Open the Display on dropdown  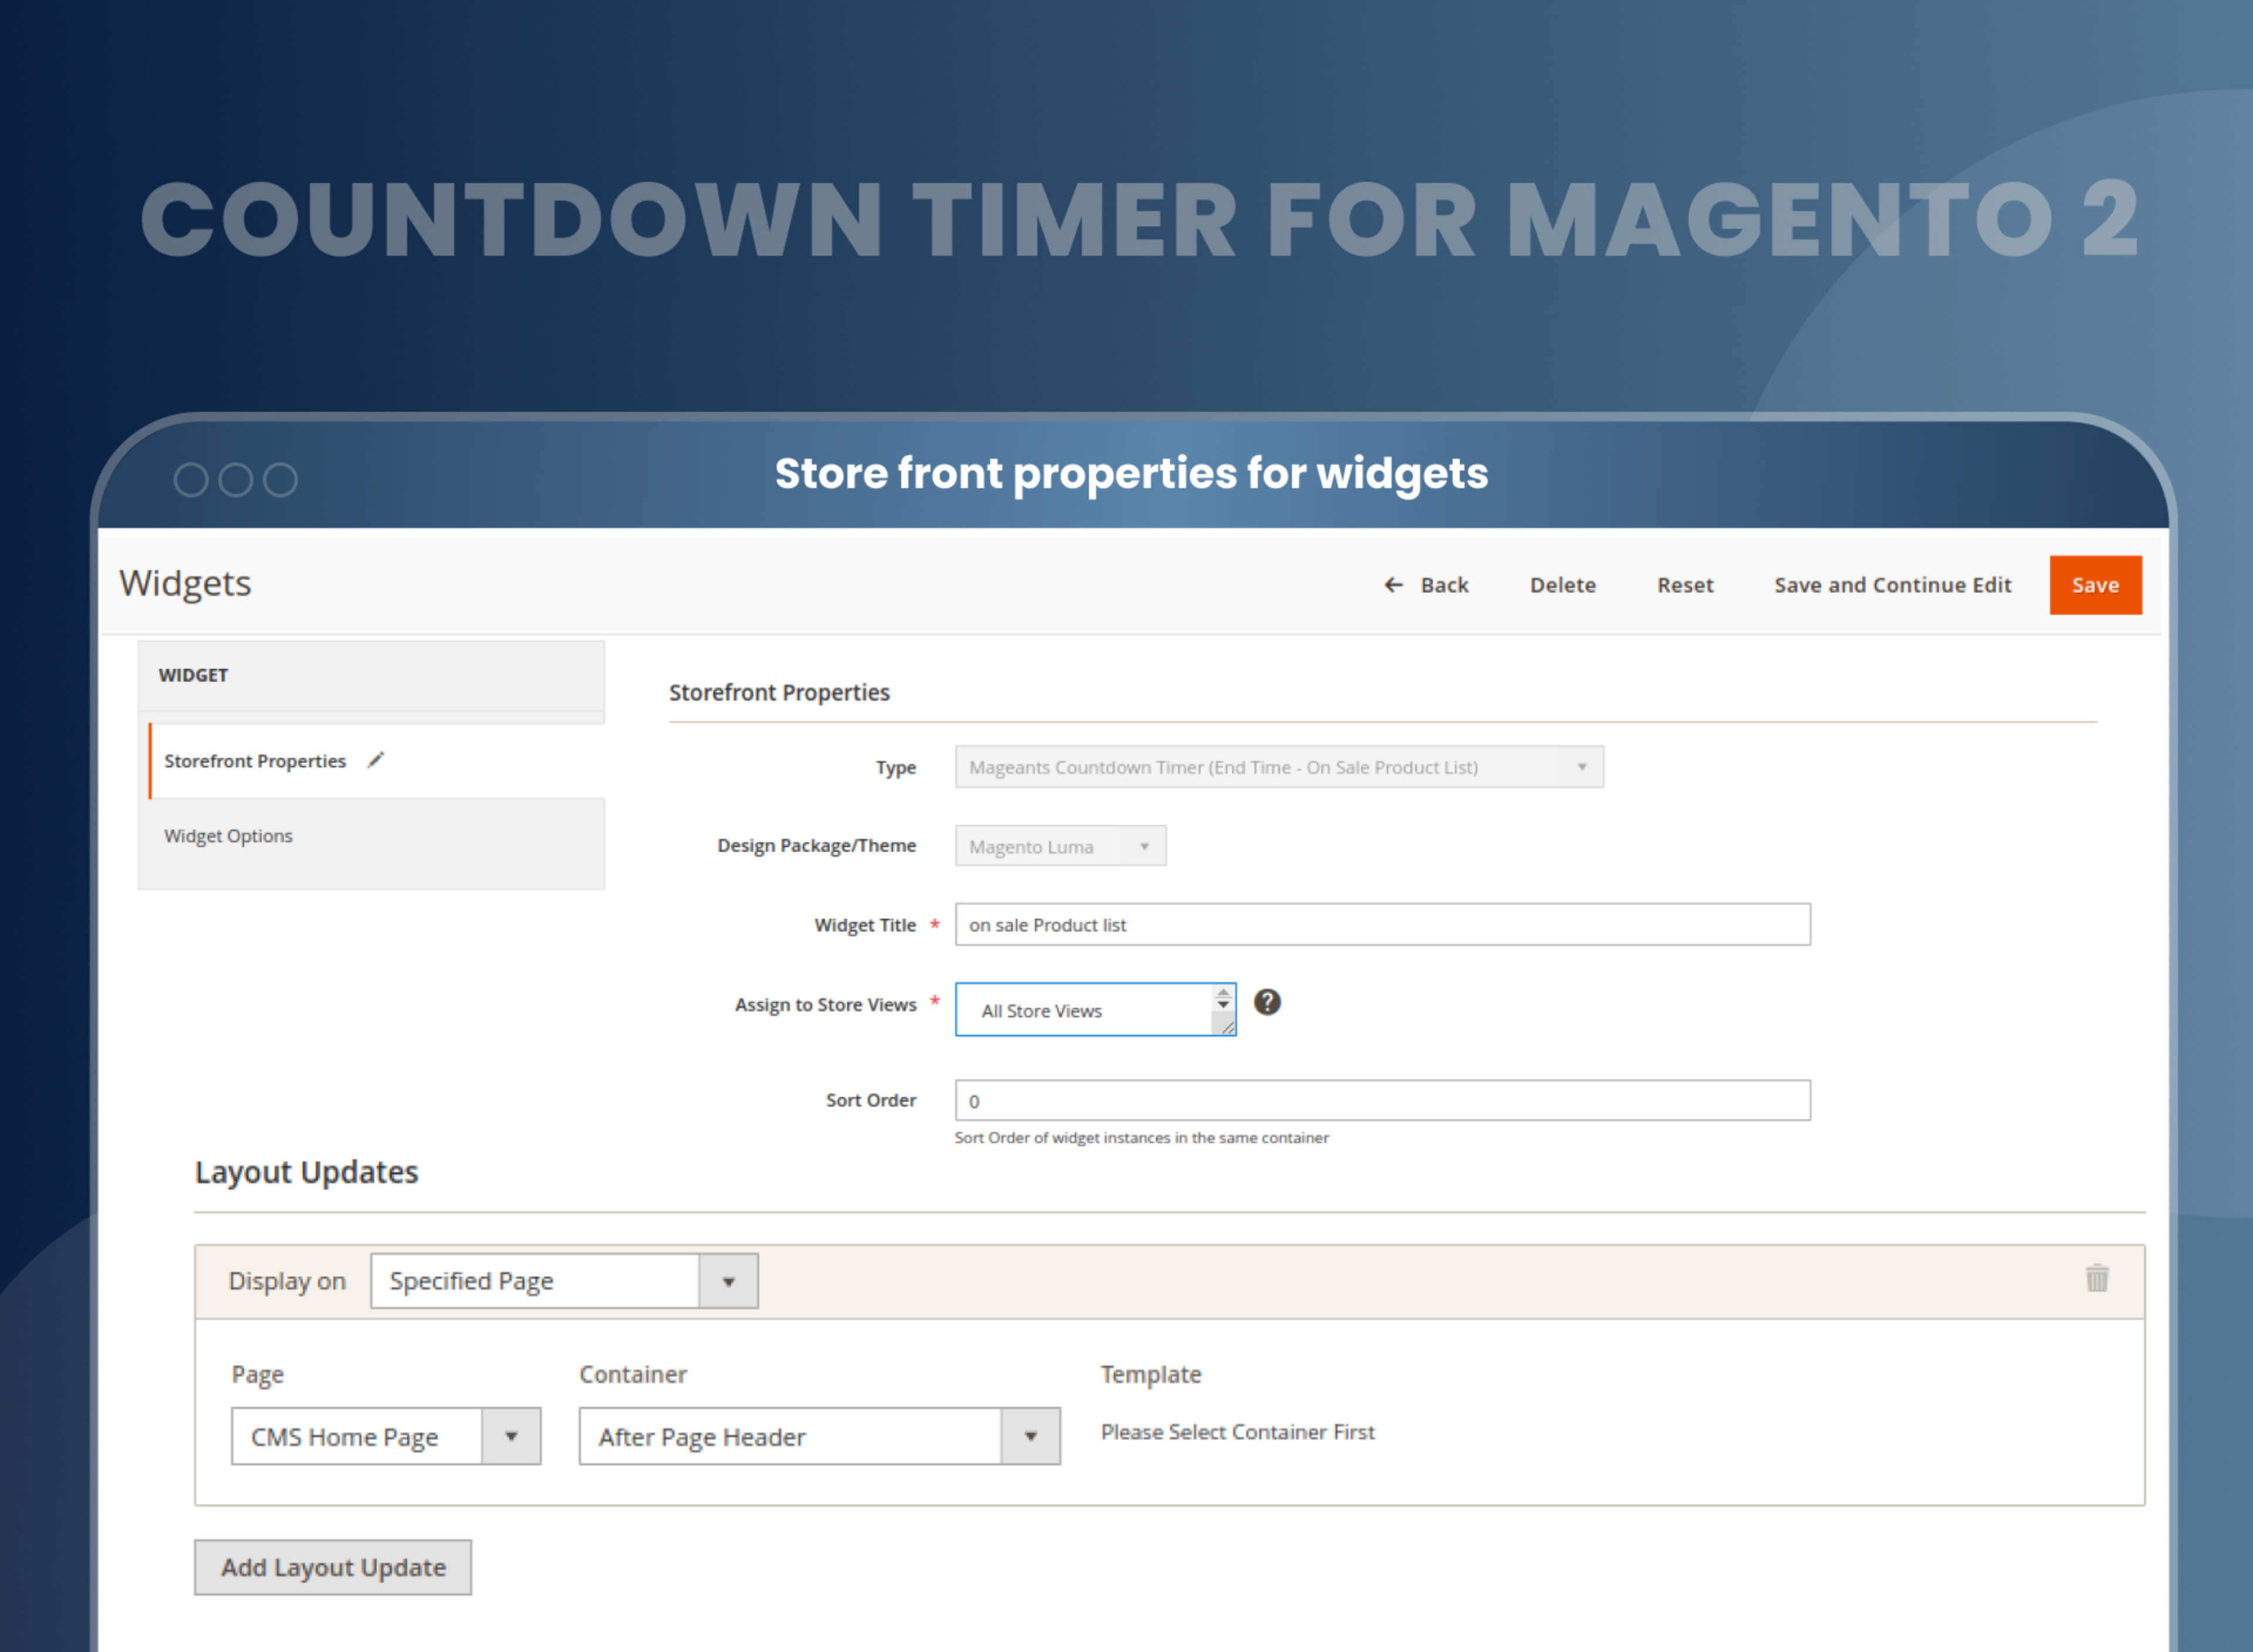click(564, 1281)
